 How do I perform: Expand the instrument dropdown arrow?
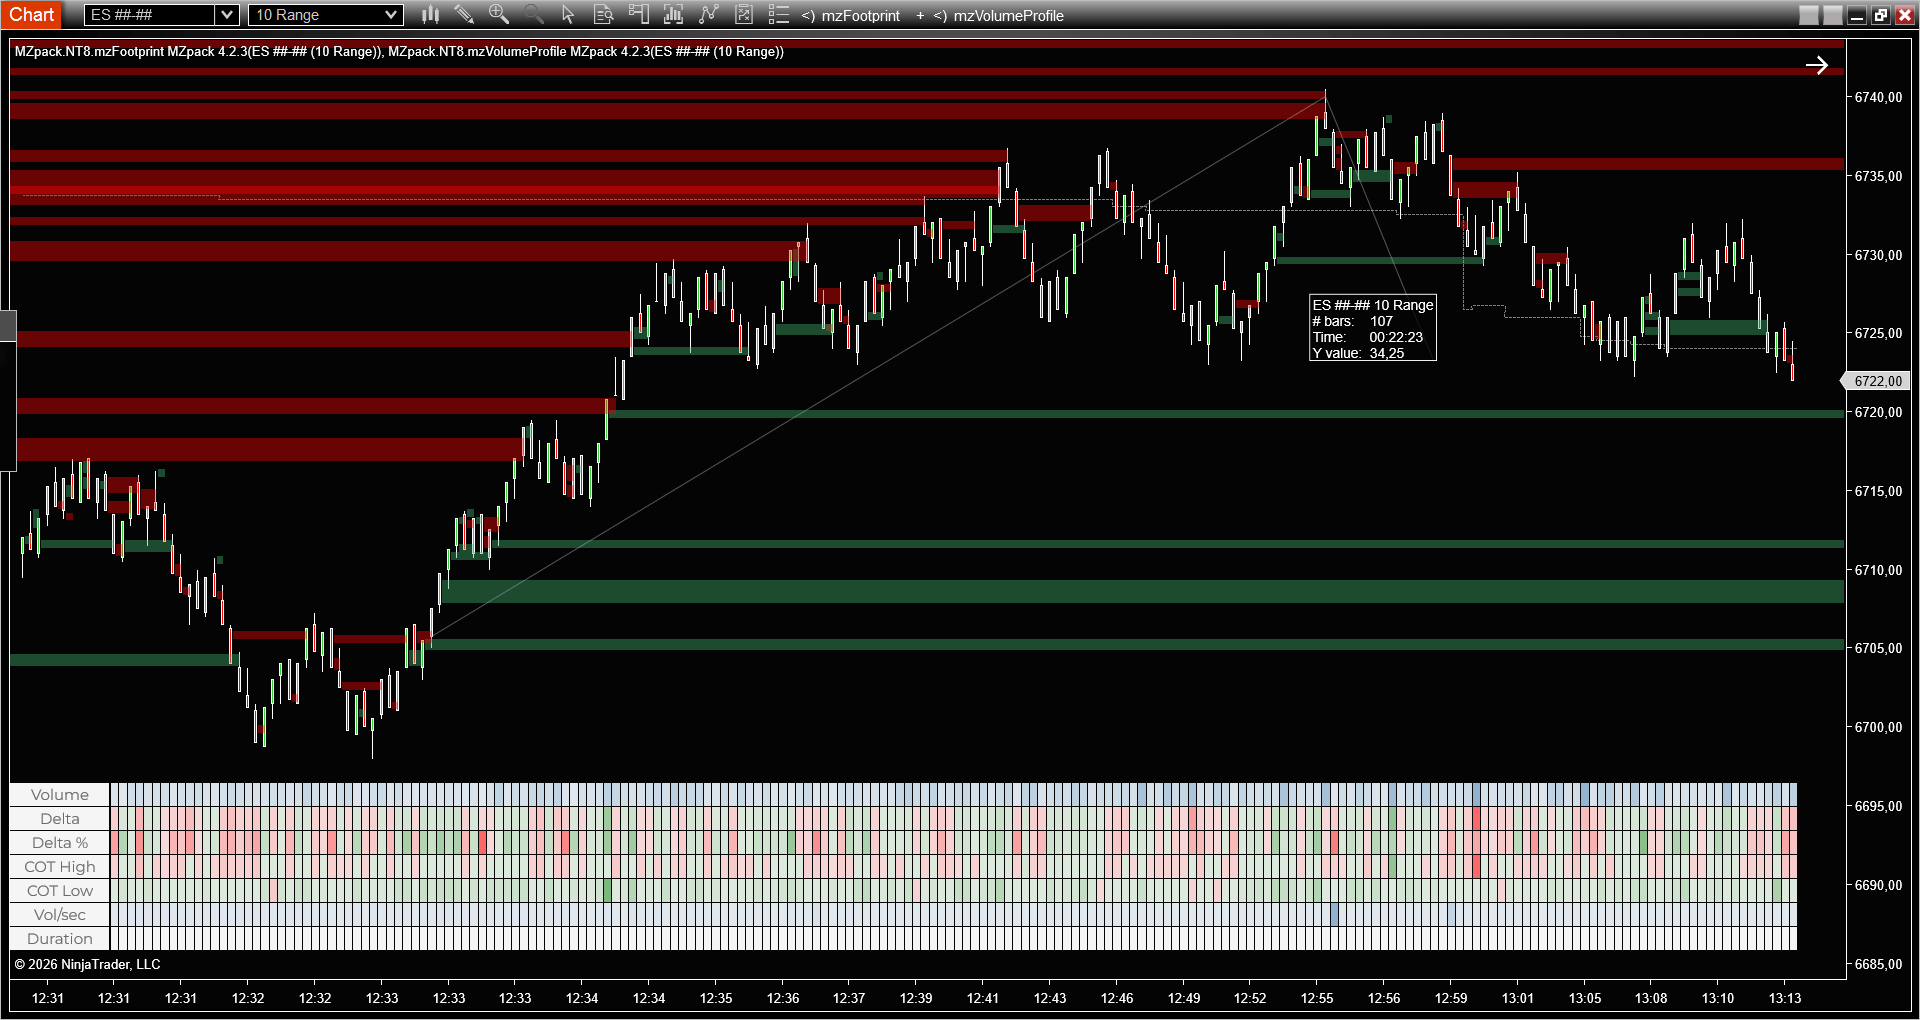point(227,15)
